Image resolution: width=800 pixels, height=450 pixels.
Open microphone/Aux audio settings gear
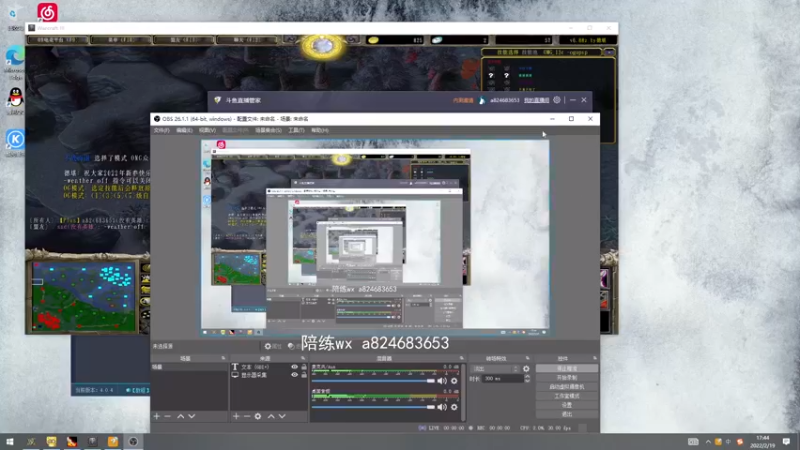[x=454, y=381]
